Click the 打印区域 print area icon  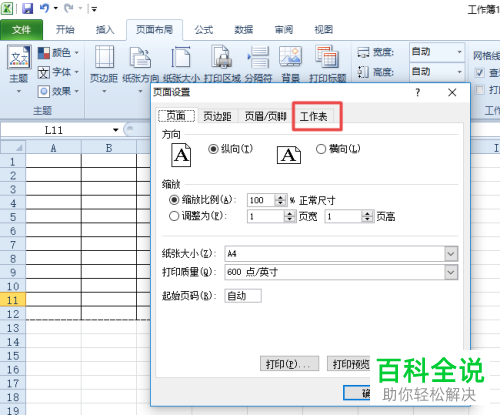[x=222, y=57]
